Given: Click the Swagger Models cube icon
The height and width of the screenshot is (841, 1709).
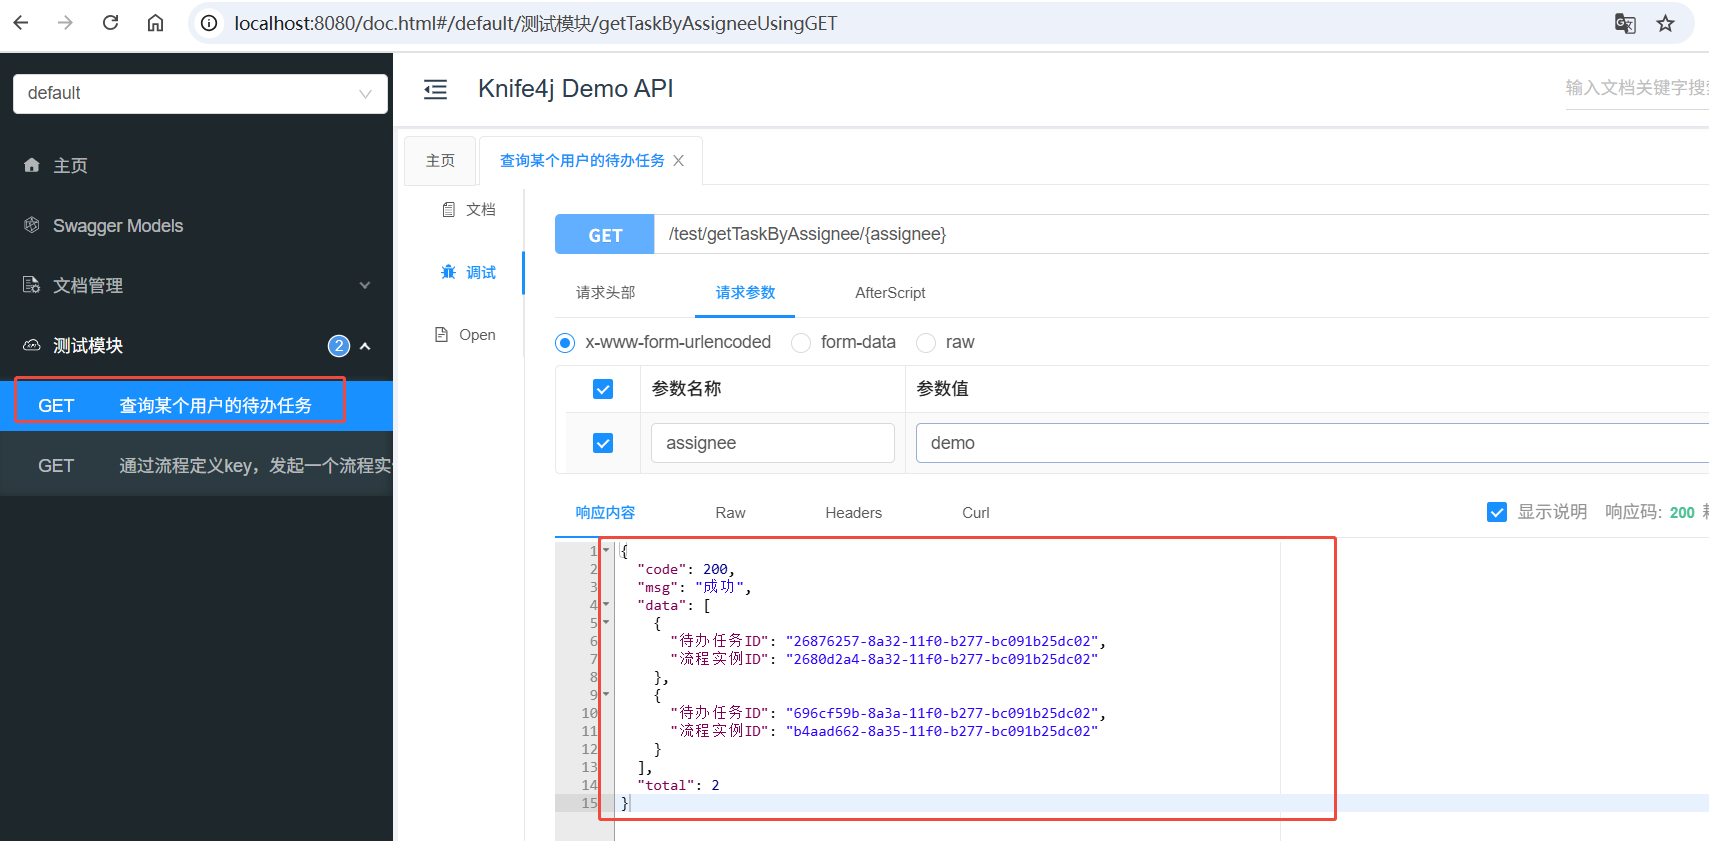Looking at the screenshot, I should pyautogui.click(x=32, y=225).
